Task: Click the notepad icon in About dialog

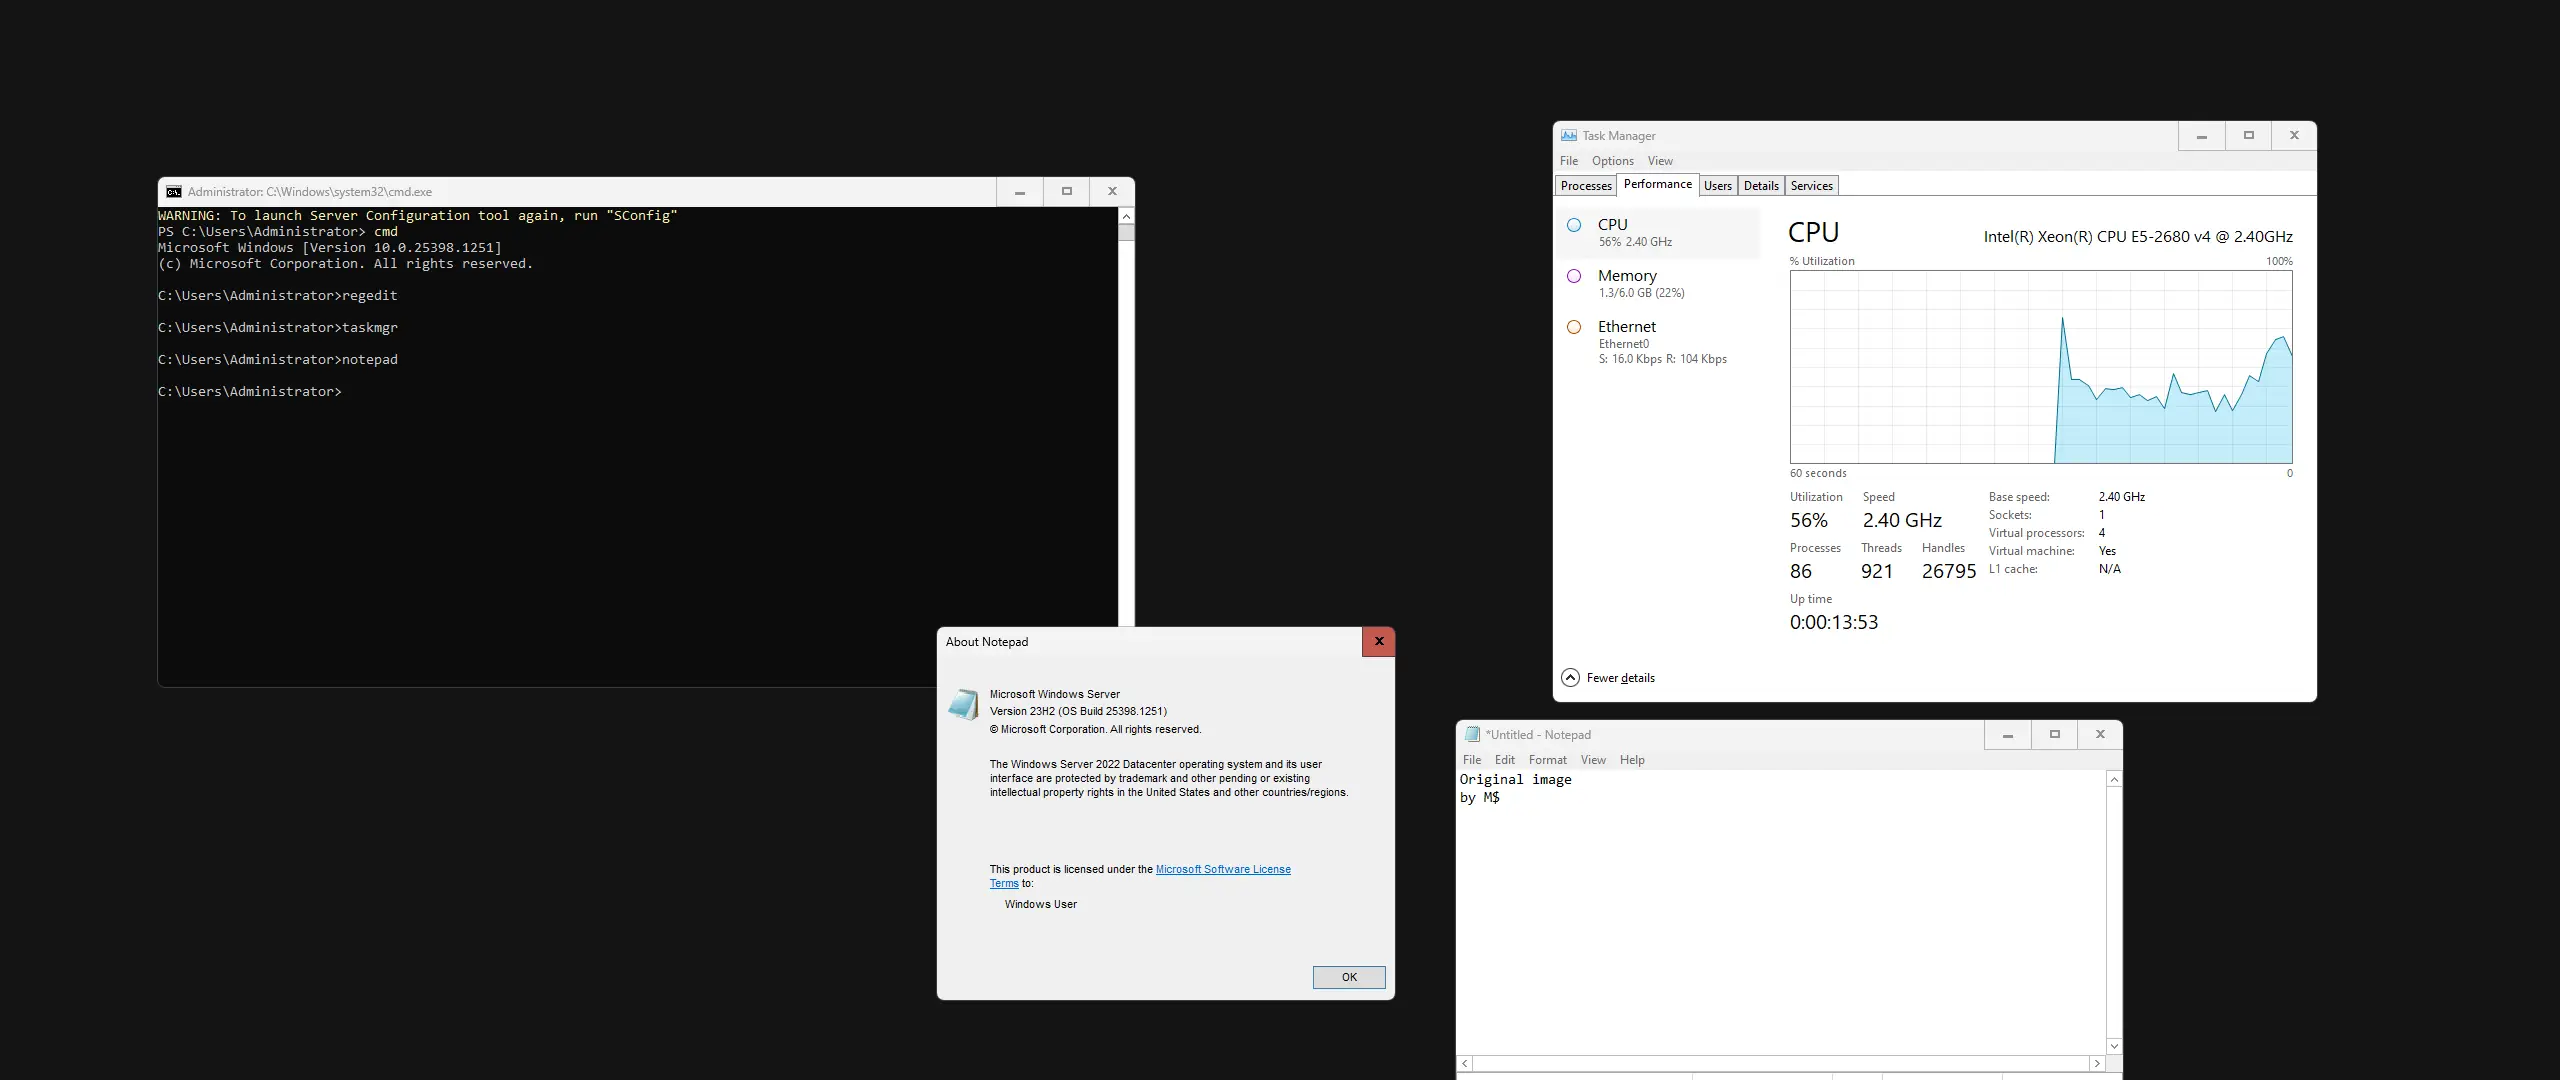Action: [x=963, y=704]
